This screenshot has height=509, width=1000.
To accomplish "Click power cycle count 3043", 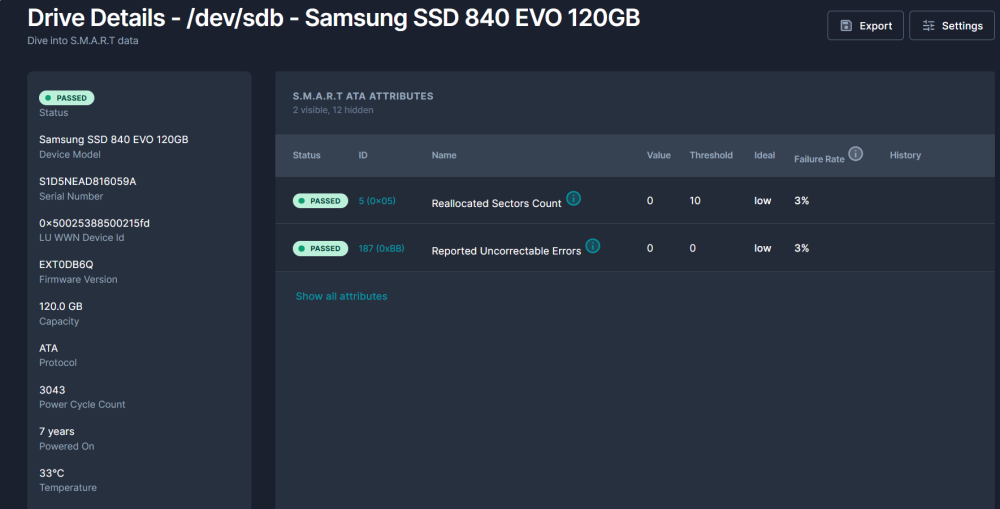I will (52, 390).
